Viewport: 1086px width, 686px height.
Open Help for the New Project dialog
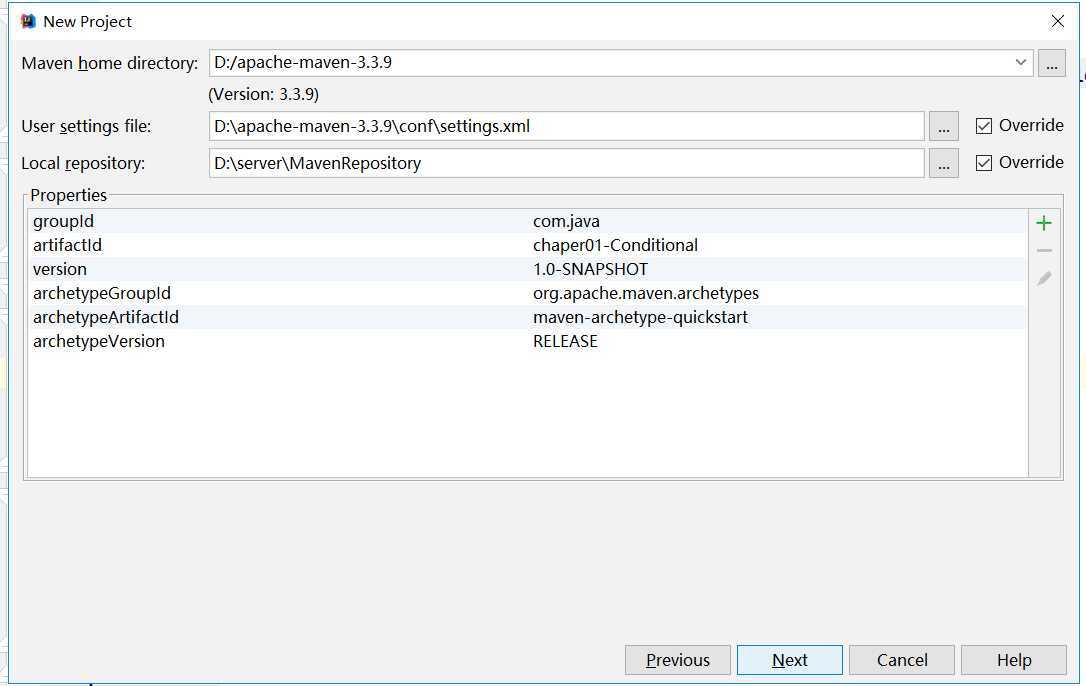(1014, 660)
